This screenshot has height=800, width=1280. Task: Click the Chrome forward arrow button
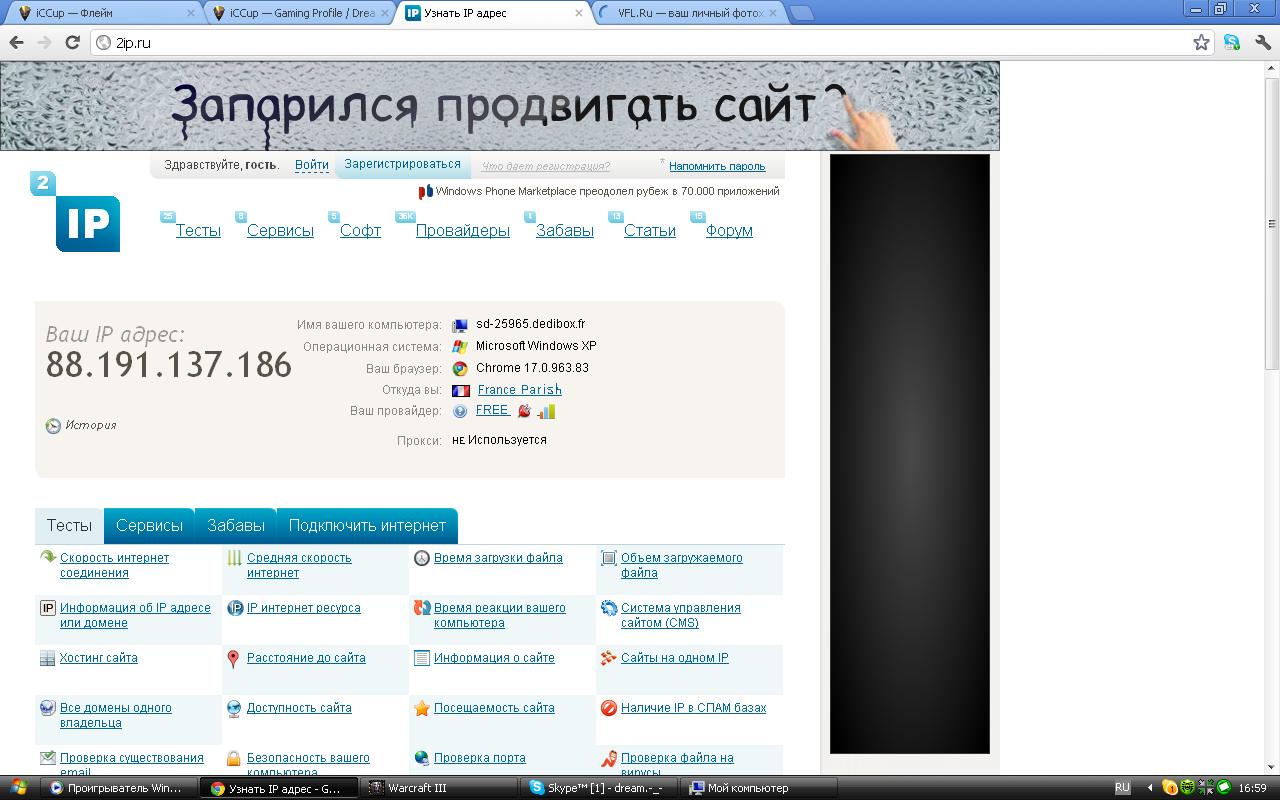[44, 42]
